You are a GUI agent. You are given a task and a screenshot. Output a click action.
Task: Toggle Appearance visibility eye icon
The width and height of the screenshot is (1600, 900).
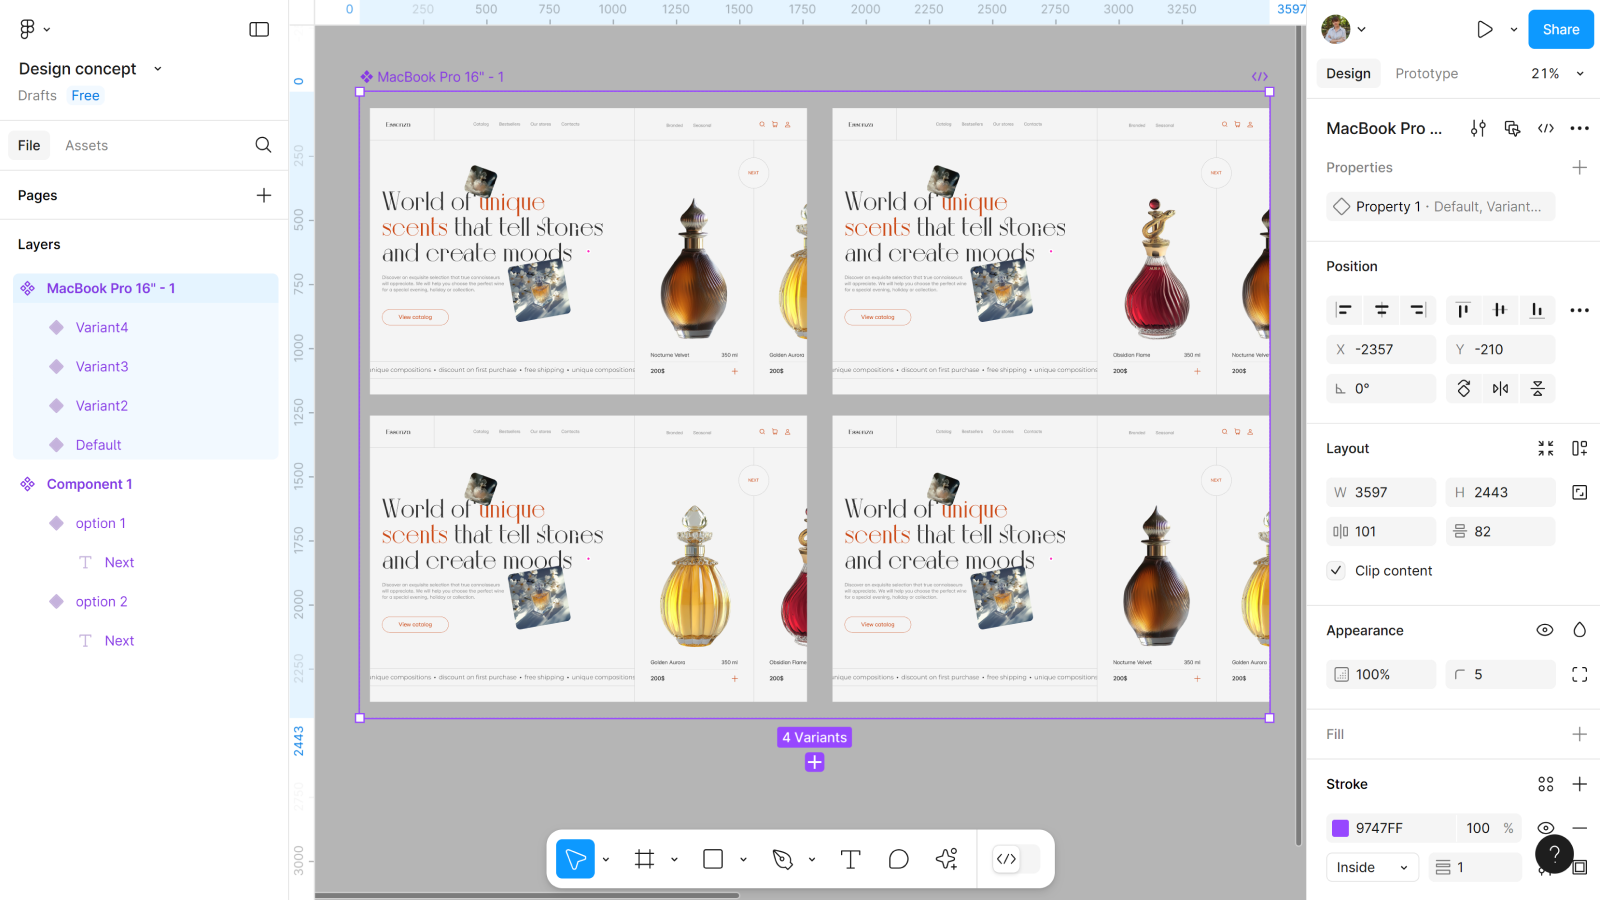1544,630
